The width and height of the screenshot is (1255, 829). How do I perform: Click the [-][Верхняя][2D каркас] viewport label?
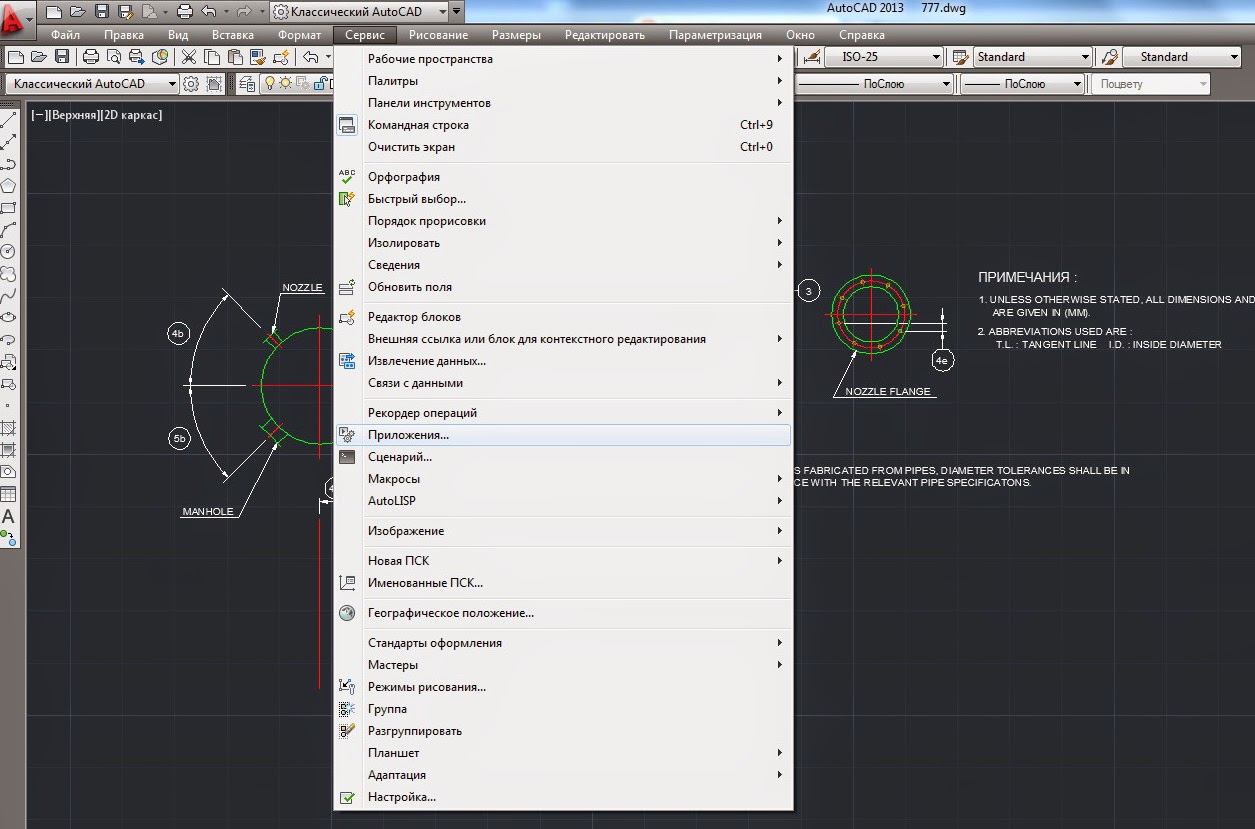97,115
